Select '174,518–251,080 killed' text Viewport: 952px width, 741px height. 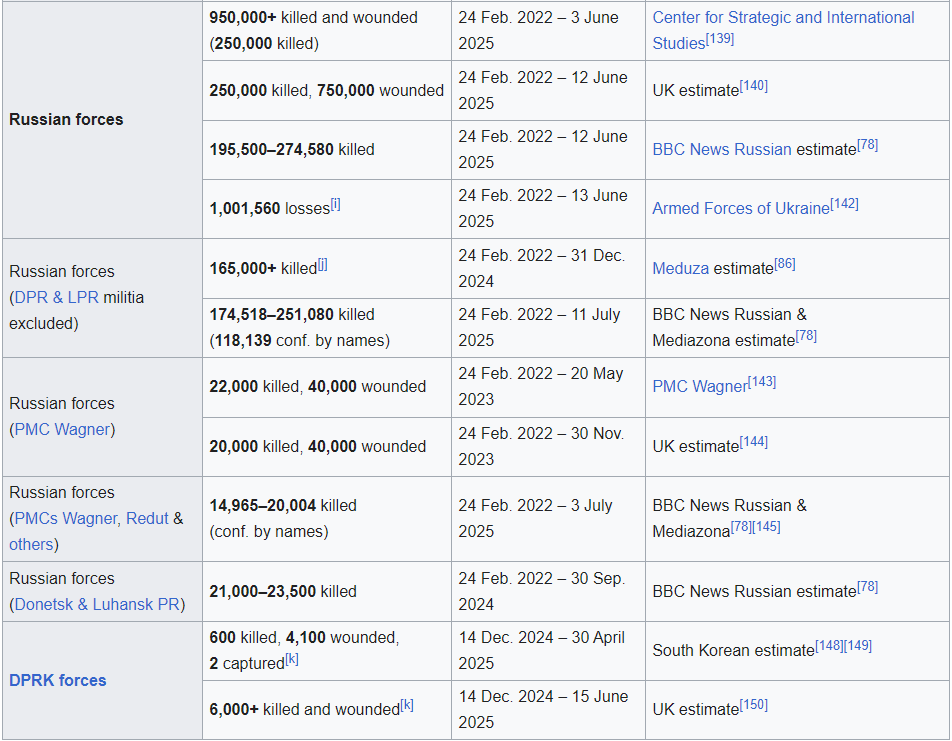pos(292,315)
